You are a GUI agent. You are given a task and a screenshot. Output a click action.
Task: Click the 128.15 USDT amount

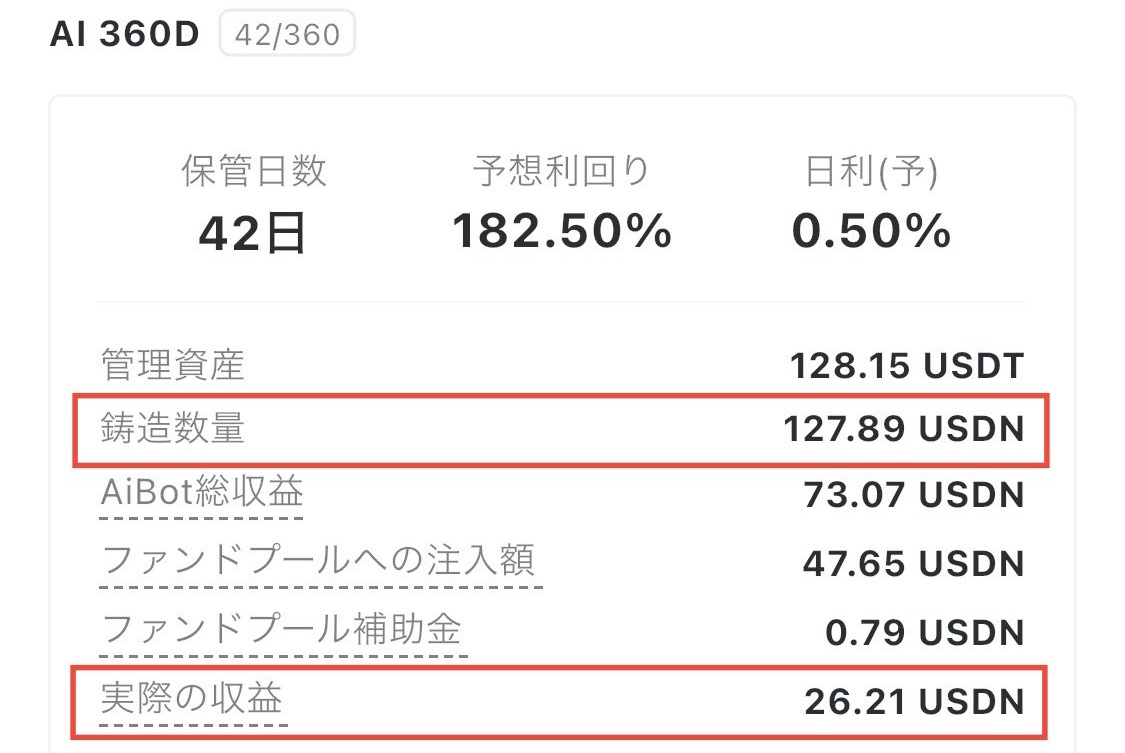pos(907,366)
